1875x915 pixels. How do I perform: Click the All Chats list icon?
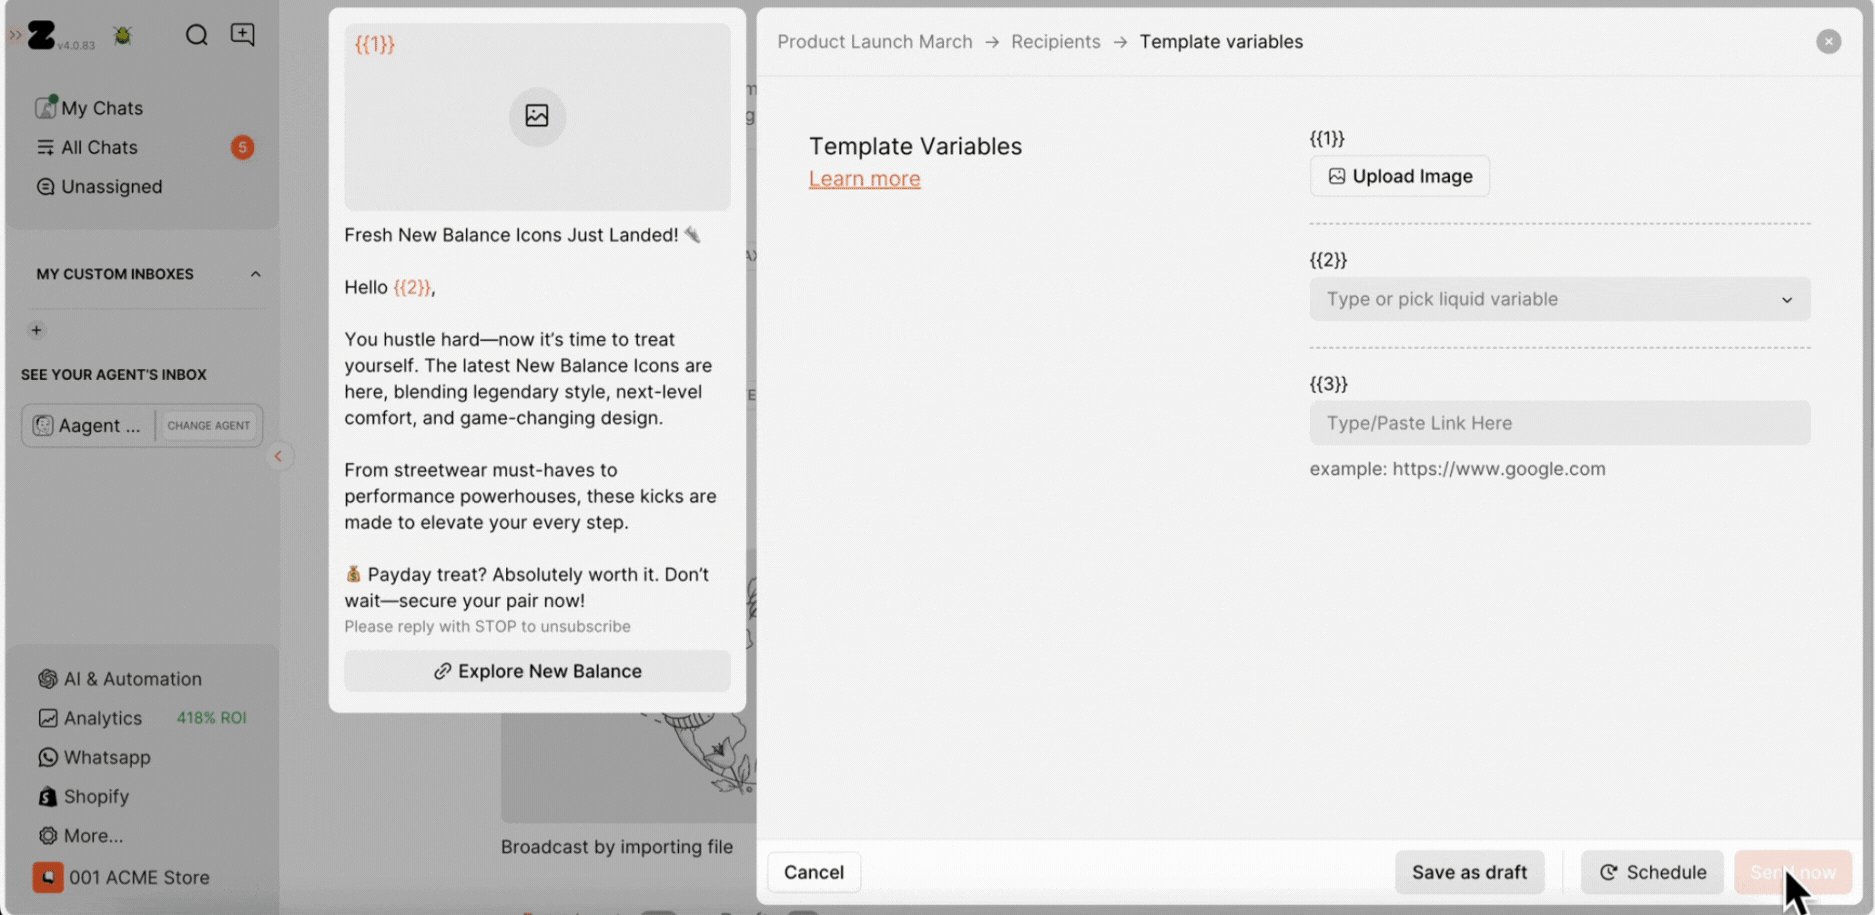pyautogui.click(x=45, y=147)
